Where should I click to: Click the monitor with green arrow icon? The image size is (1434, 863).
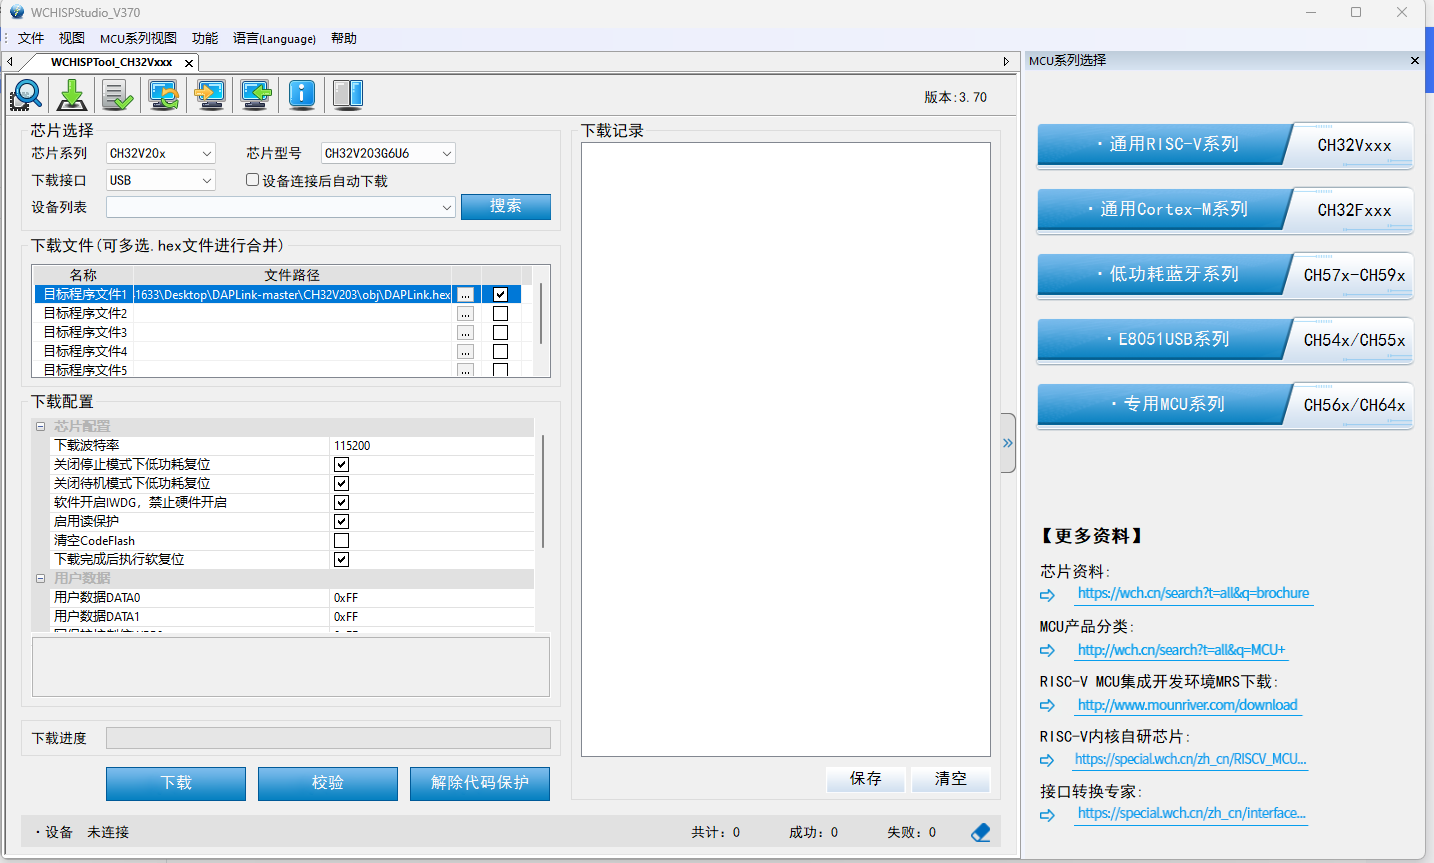click(x=256, y=95)
